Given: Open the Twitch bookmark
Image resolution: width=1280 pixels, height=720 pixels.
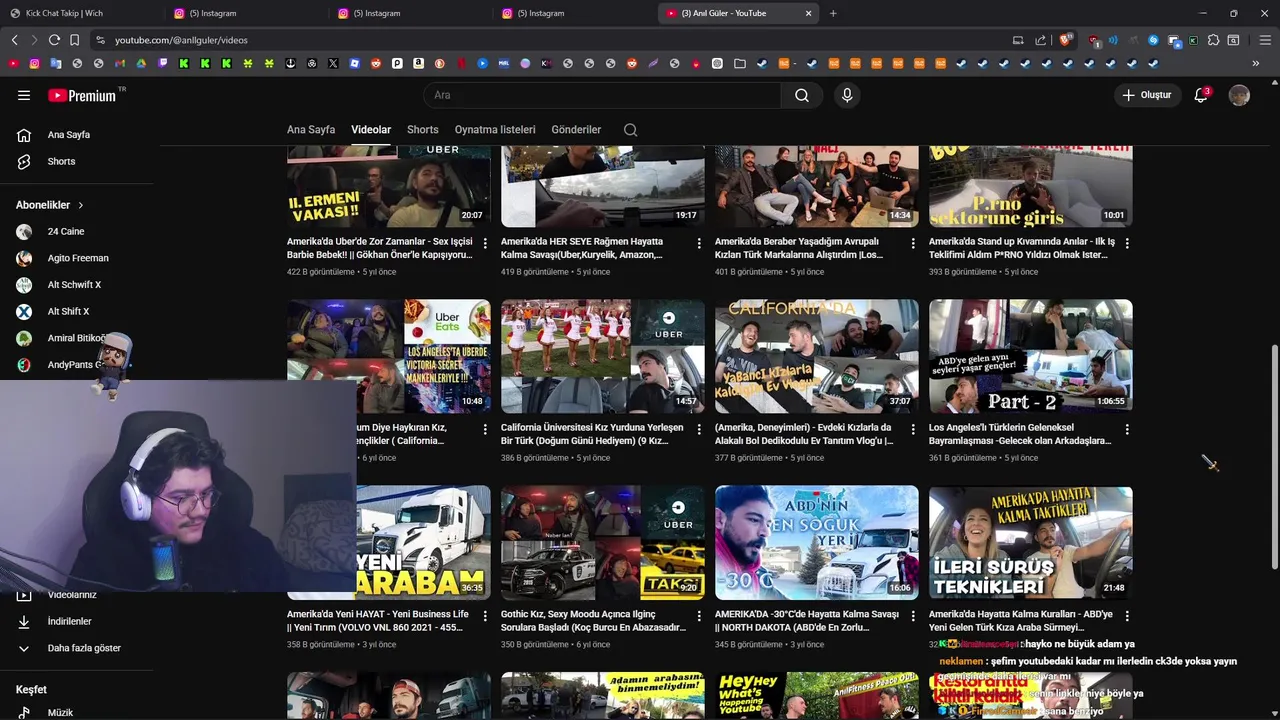Looking at the screenshot, I should click(162, 63).
